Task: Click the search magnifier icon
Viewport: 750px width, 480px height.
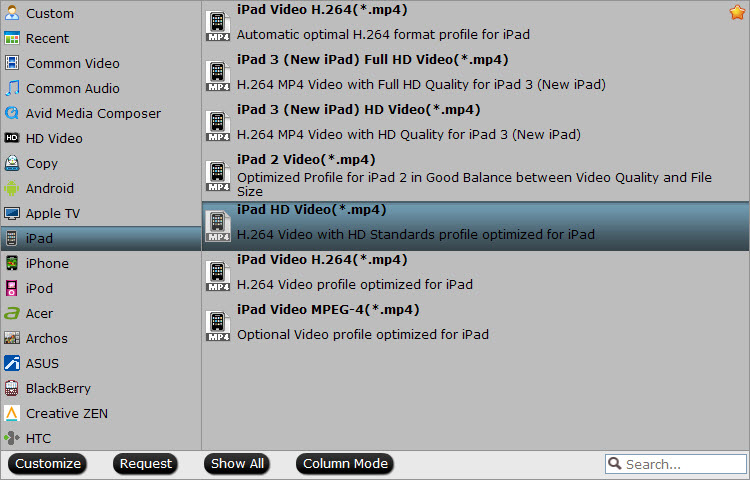Action: point(615,463)
